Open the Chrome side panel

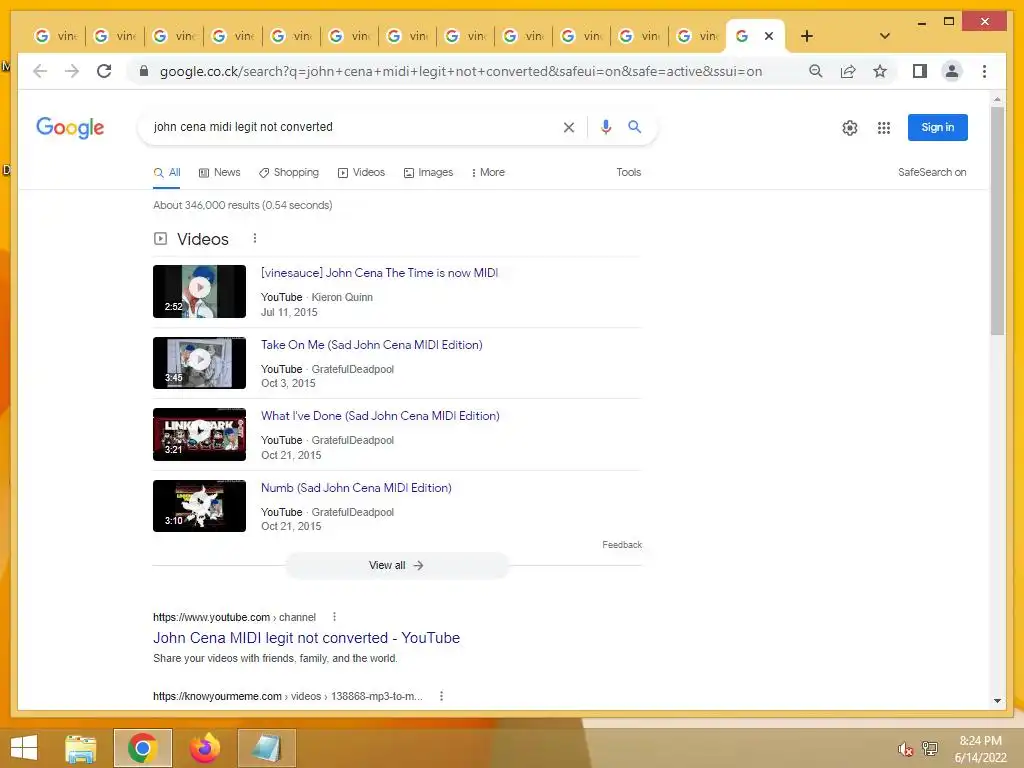(x=920, y=71)
